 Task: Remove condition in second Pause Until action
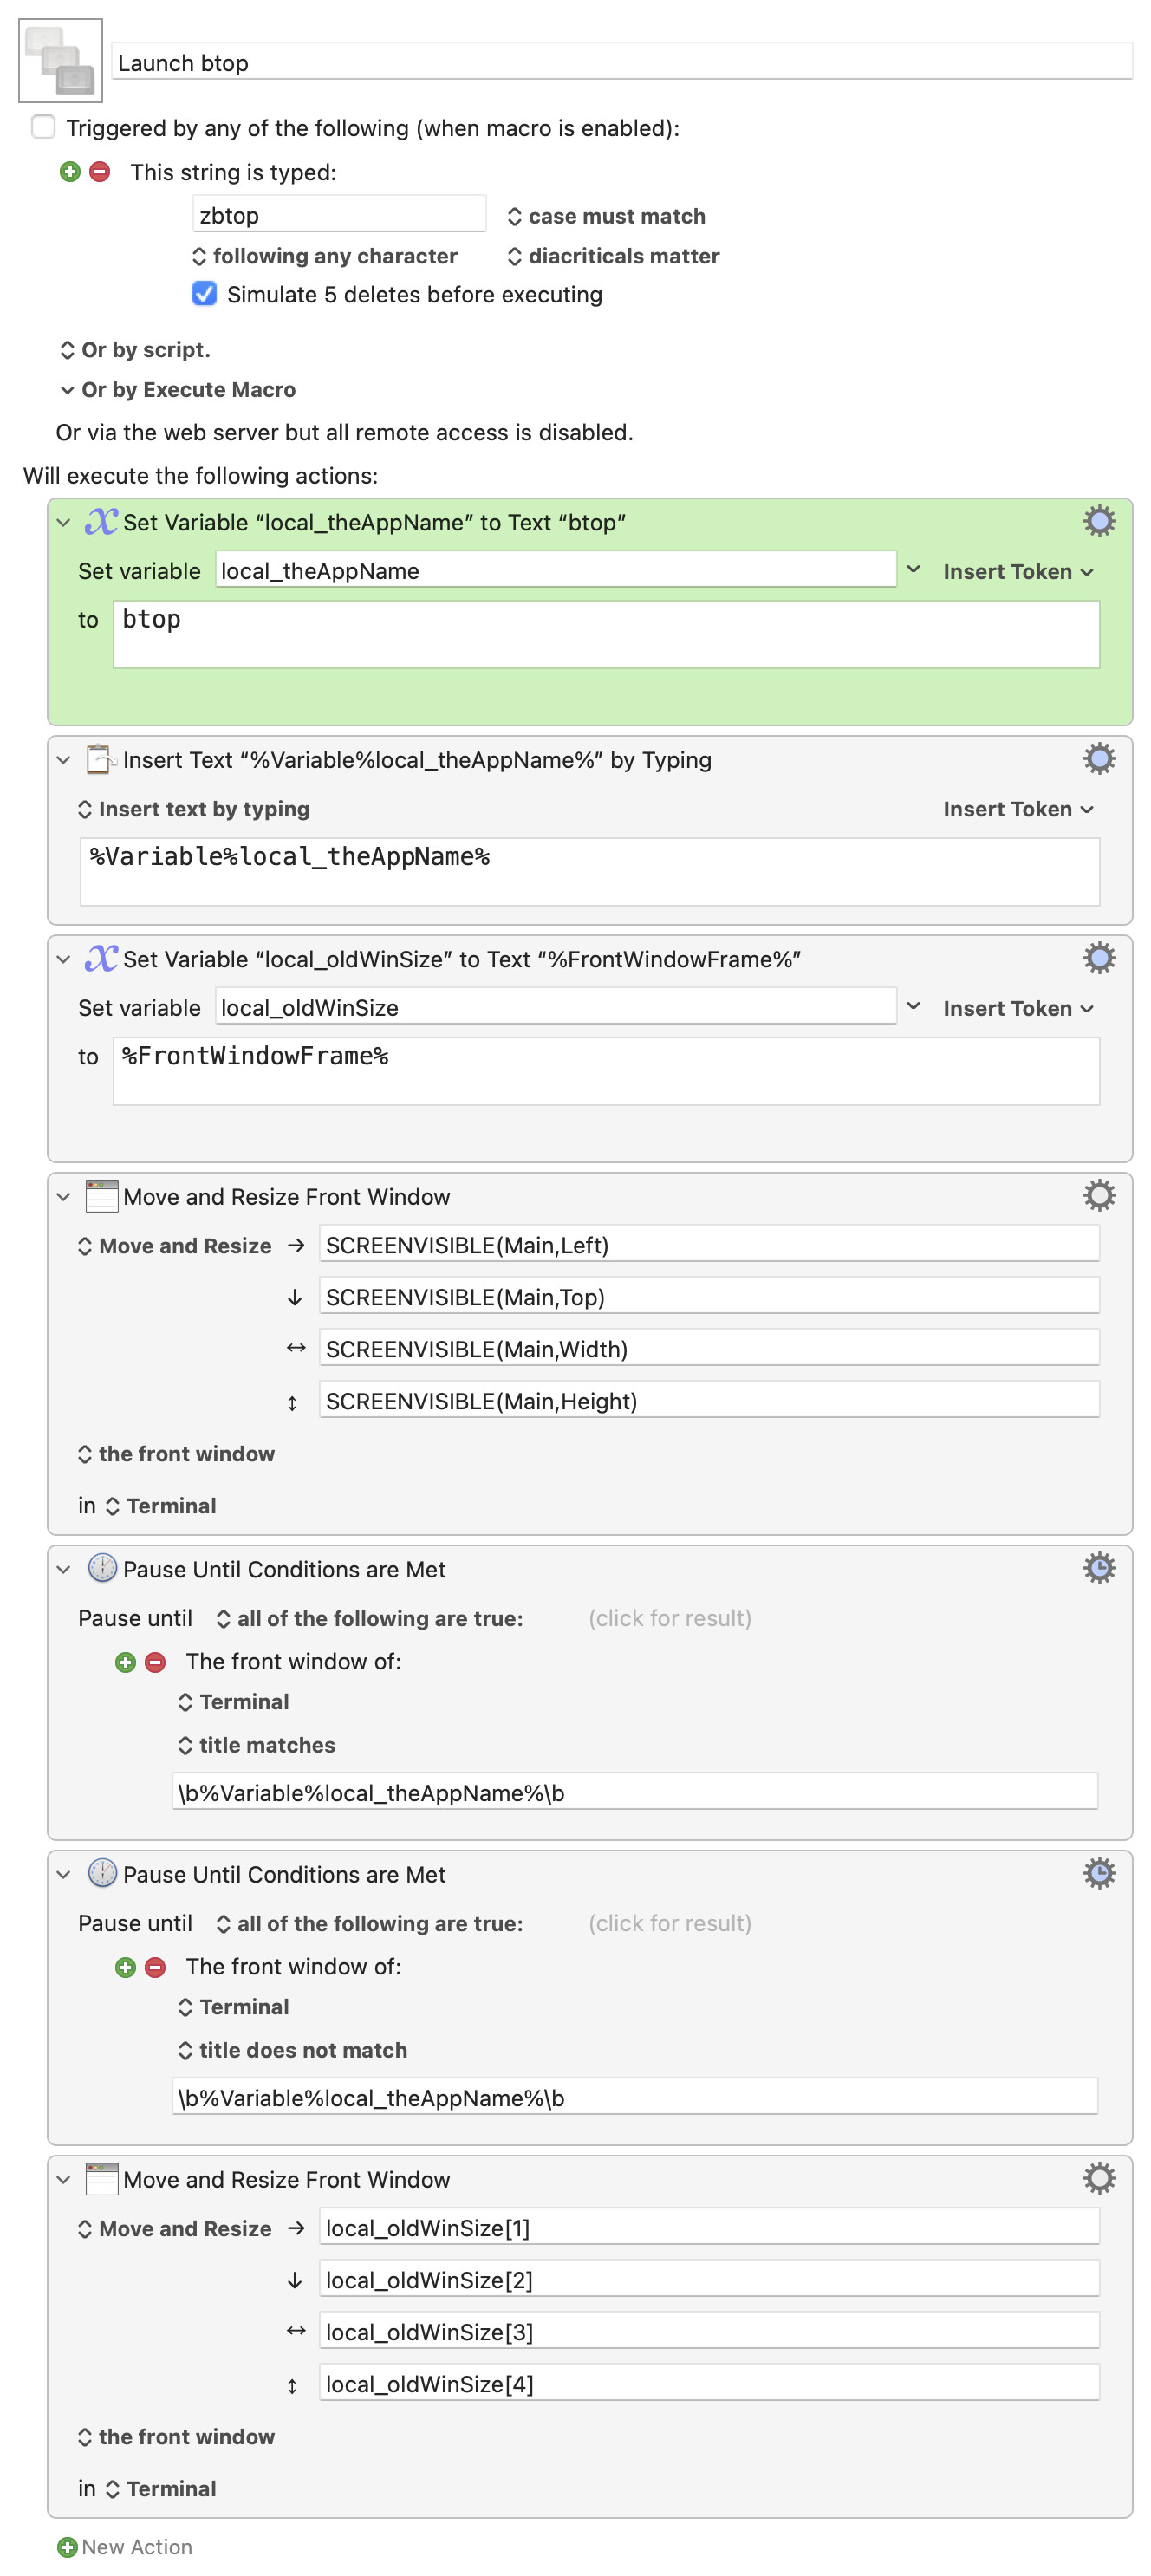coord(155,1966)
